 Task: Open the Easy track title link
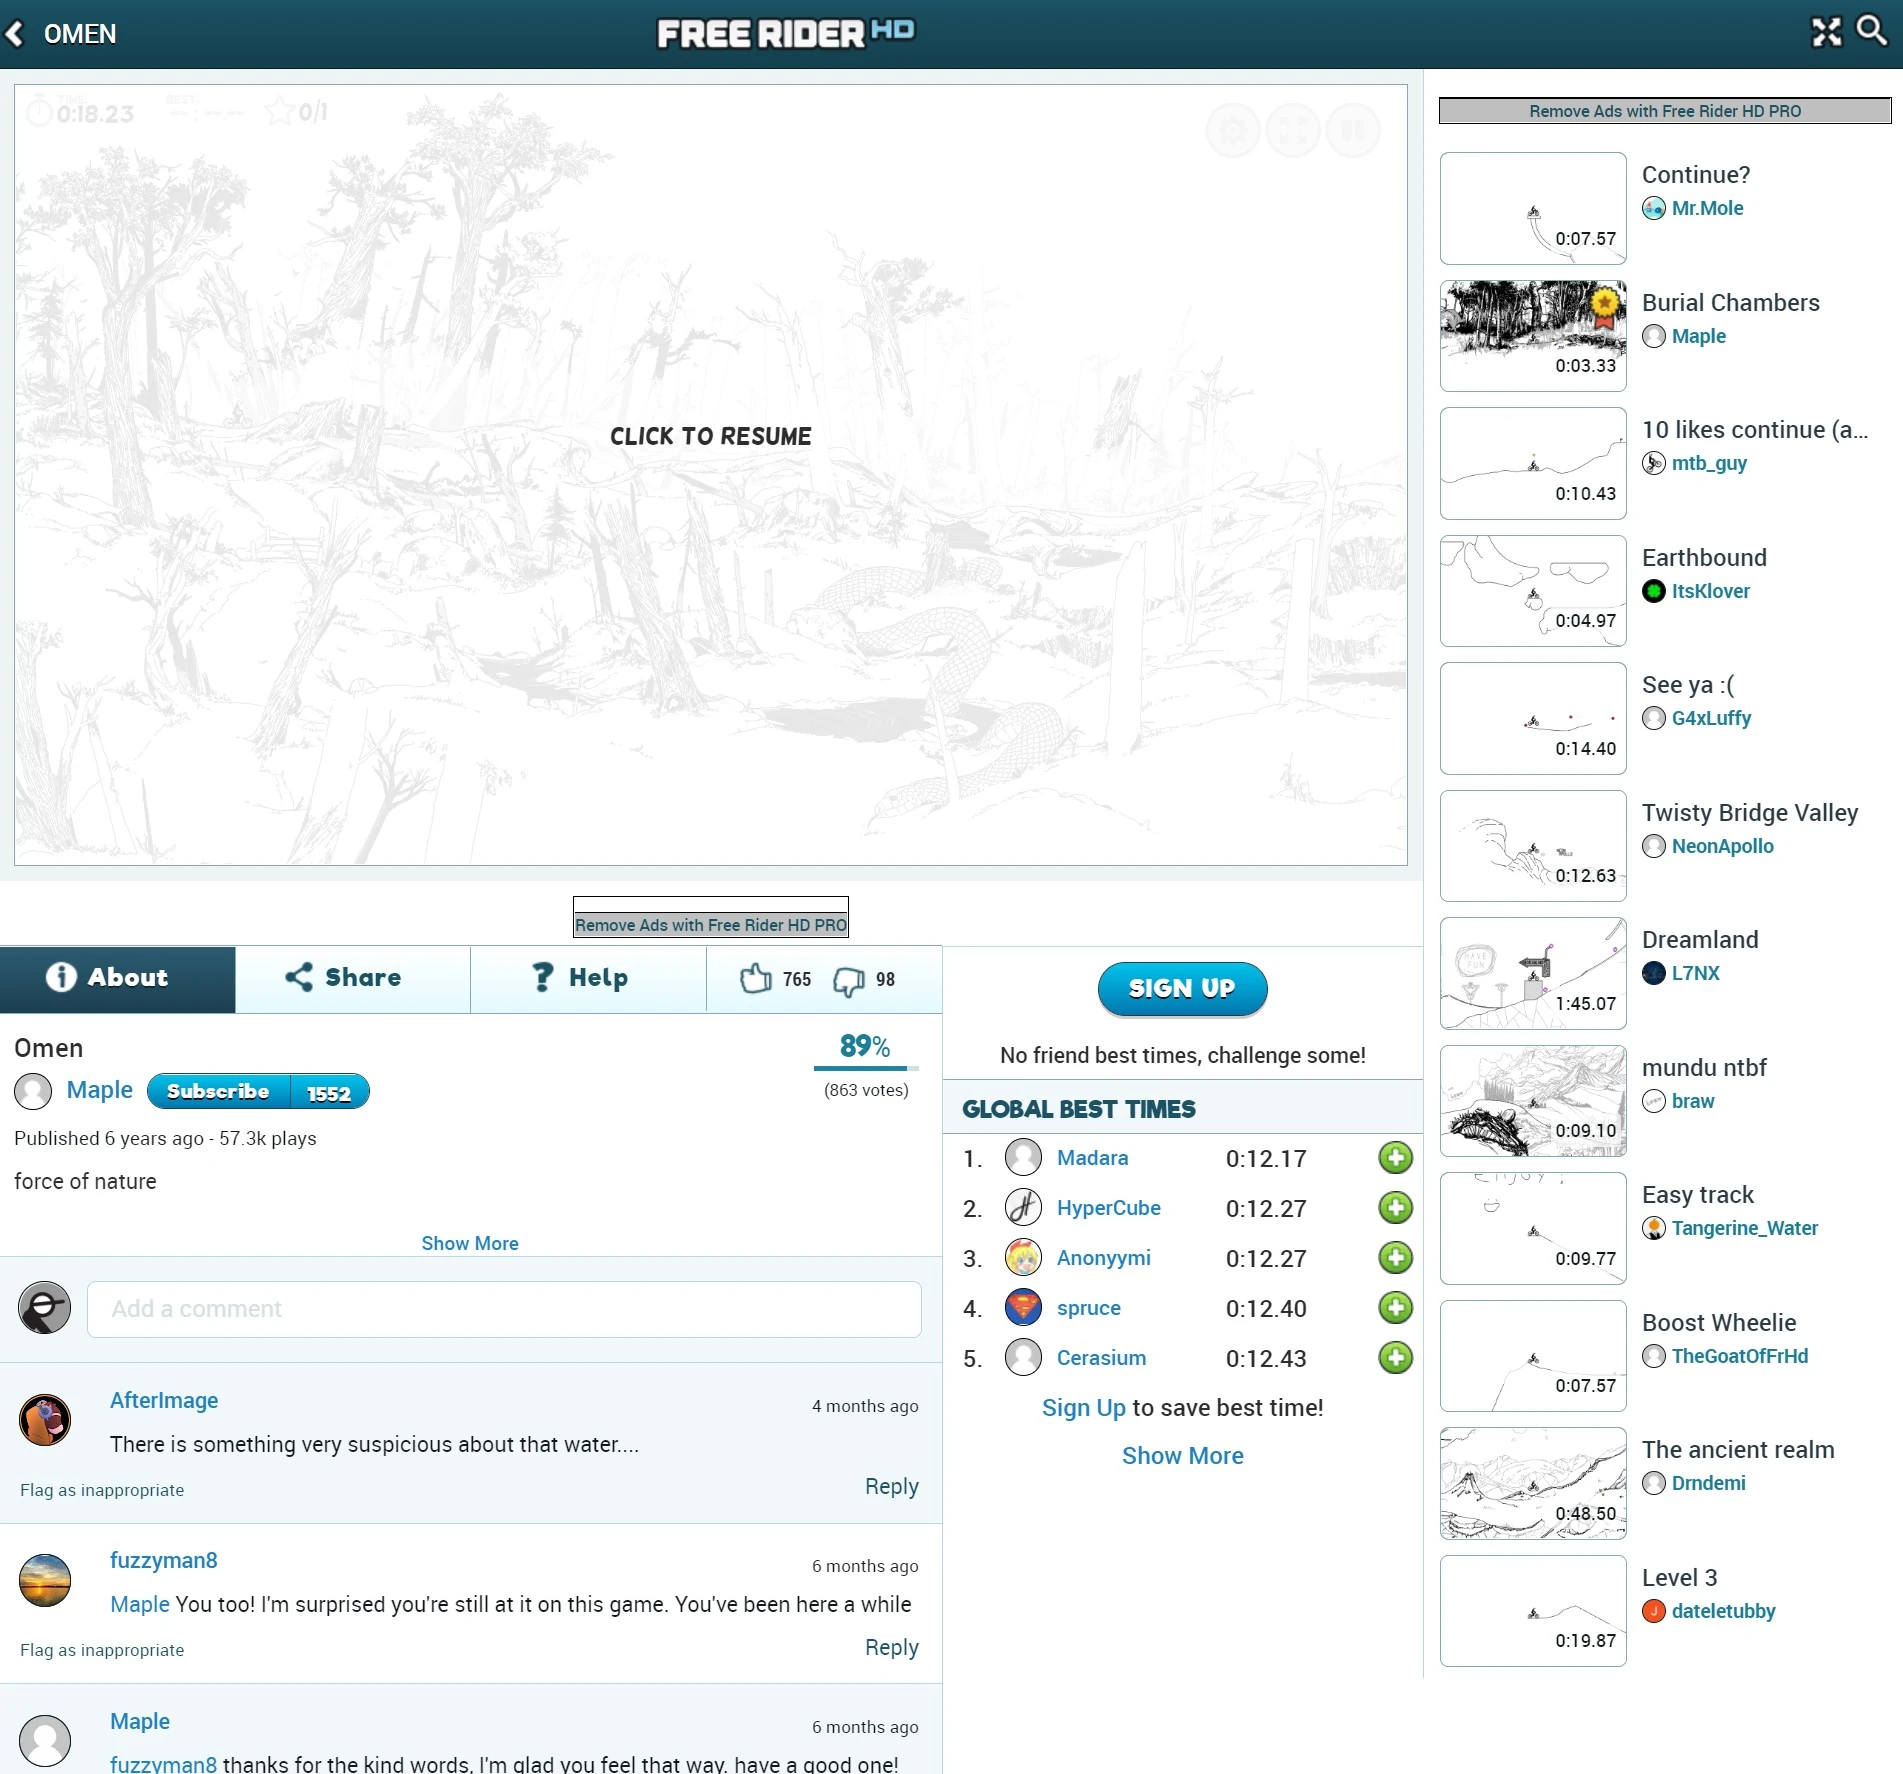coord(1698,1195)
